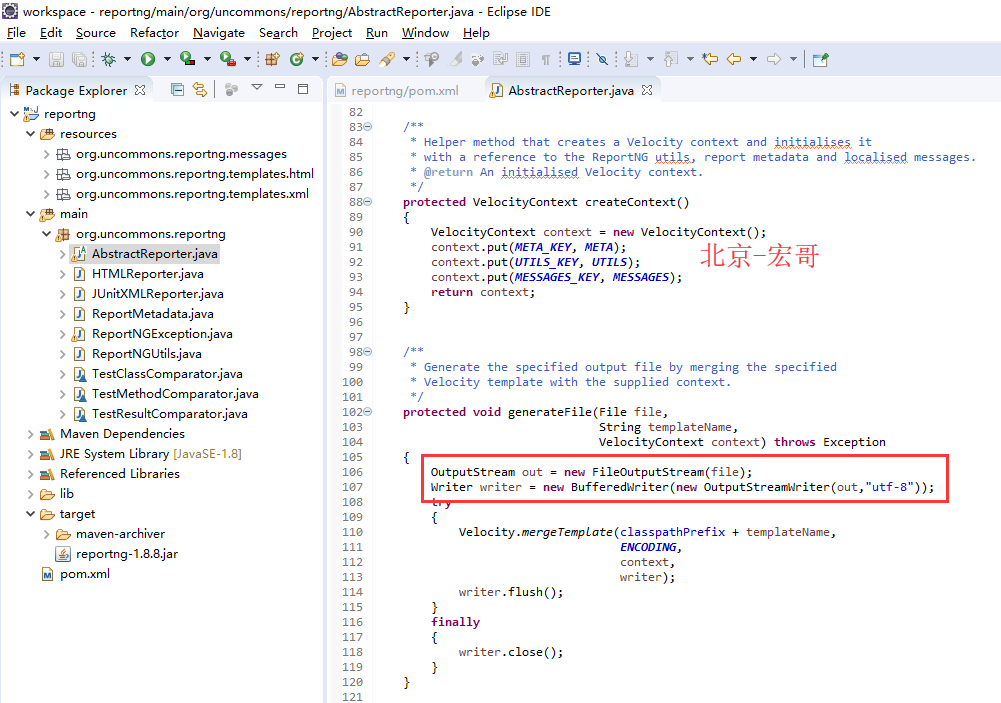Click the Skip All Breakpoints icon
1001x703 pixels.
pos(601,59)
